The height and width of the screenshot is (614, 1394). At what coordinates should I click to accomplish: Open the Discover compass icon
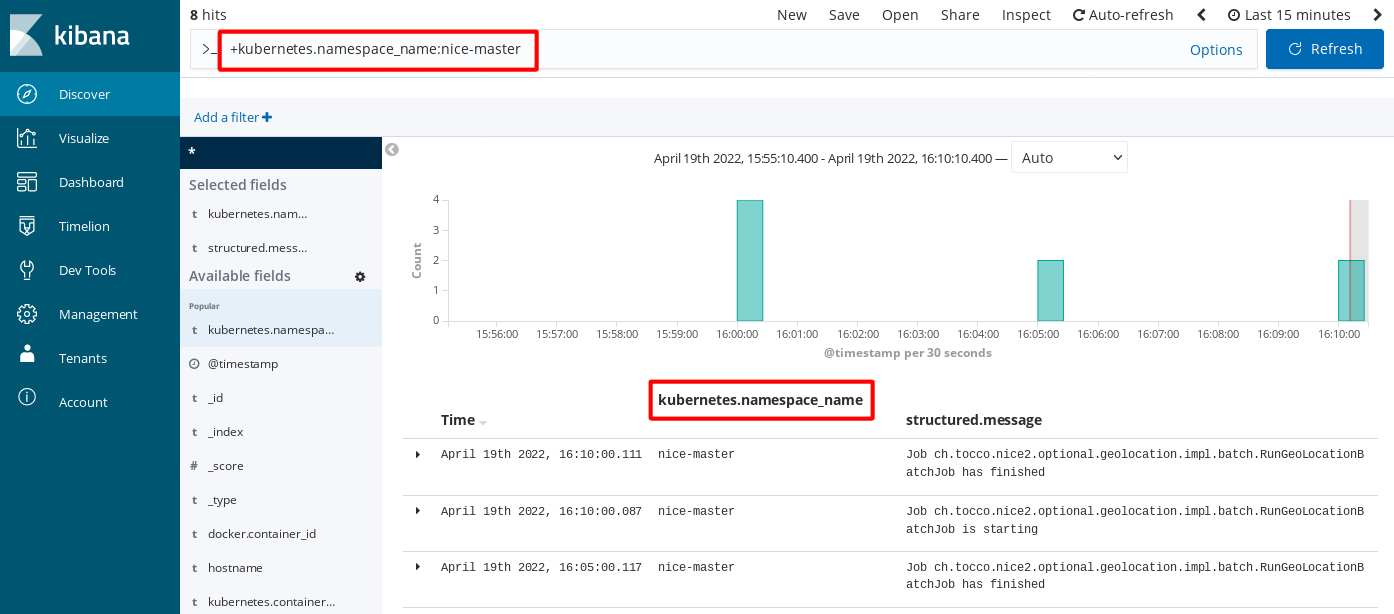(x=27, y=94)
